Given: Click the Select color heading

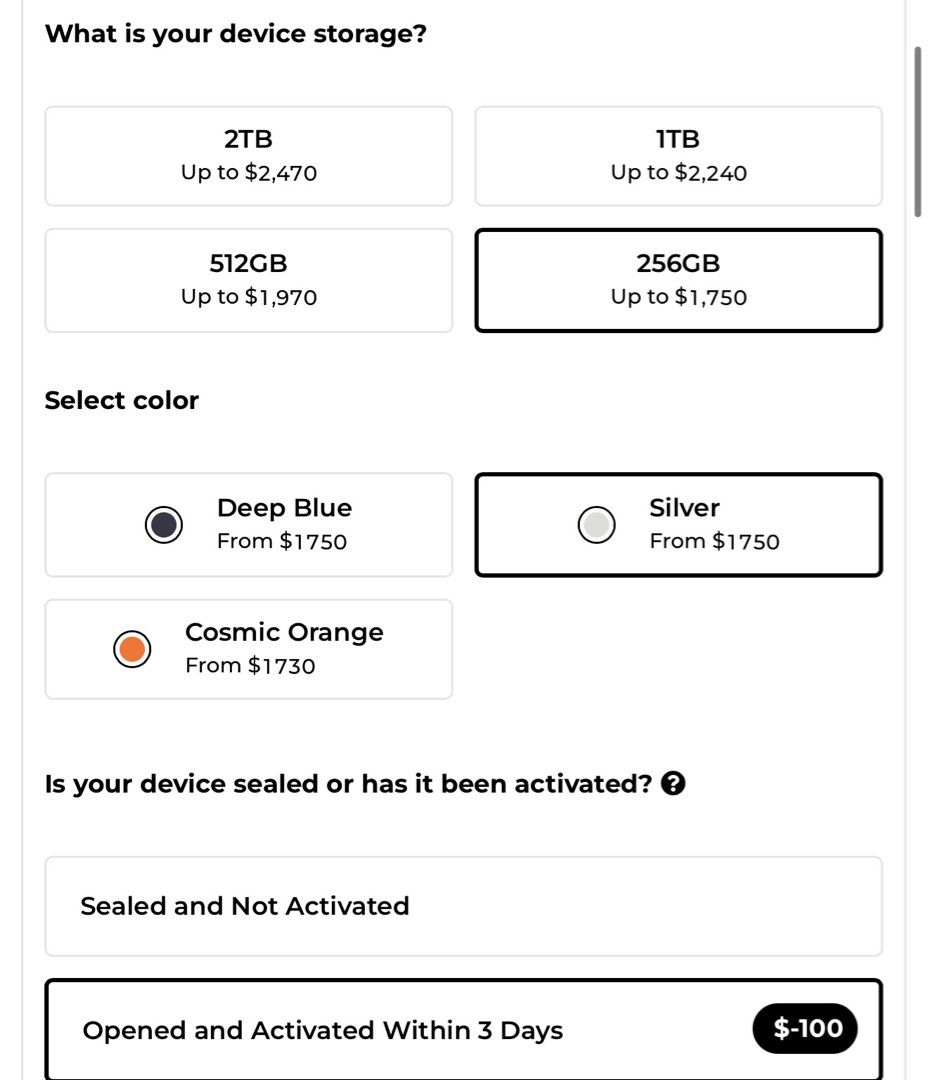Looking at the screenshot, I should point(122,399).
